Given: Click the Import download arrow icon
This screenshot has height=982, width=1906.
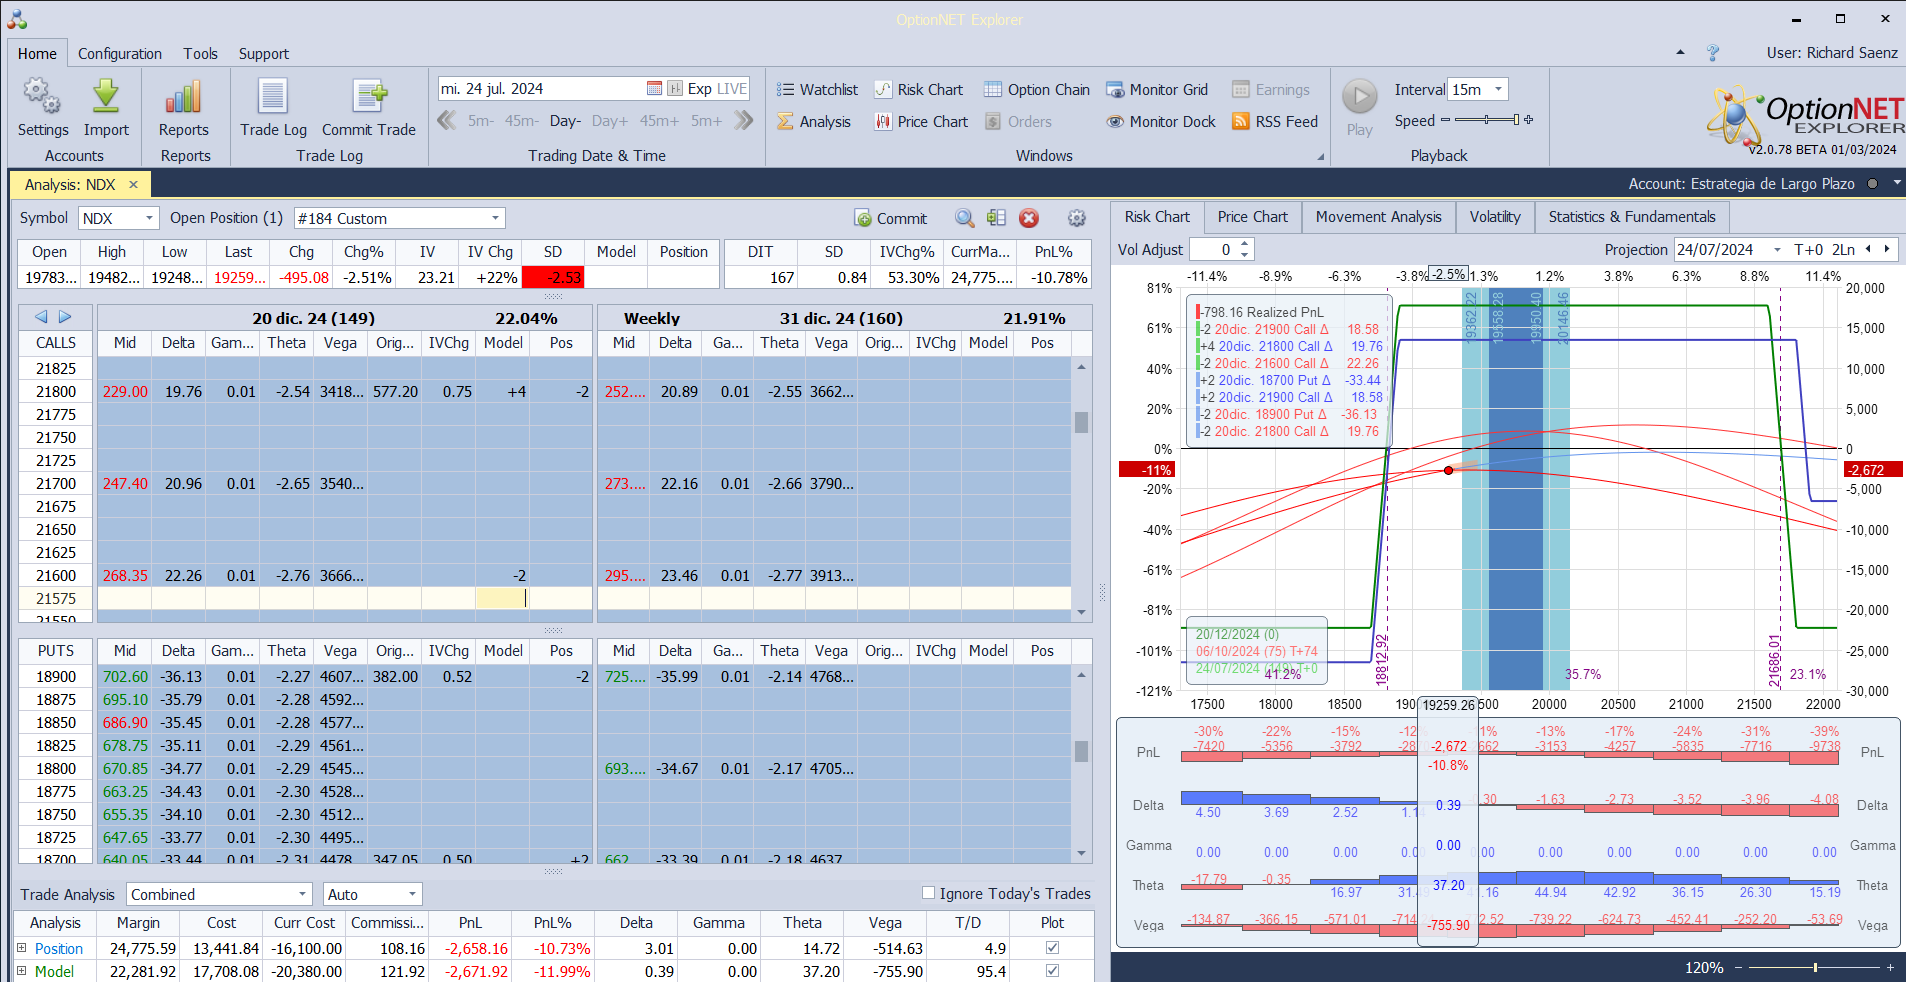Looking at the screenshot, I should pos(106,97).
